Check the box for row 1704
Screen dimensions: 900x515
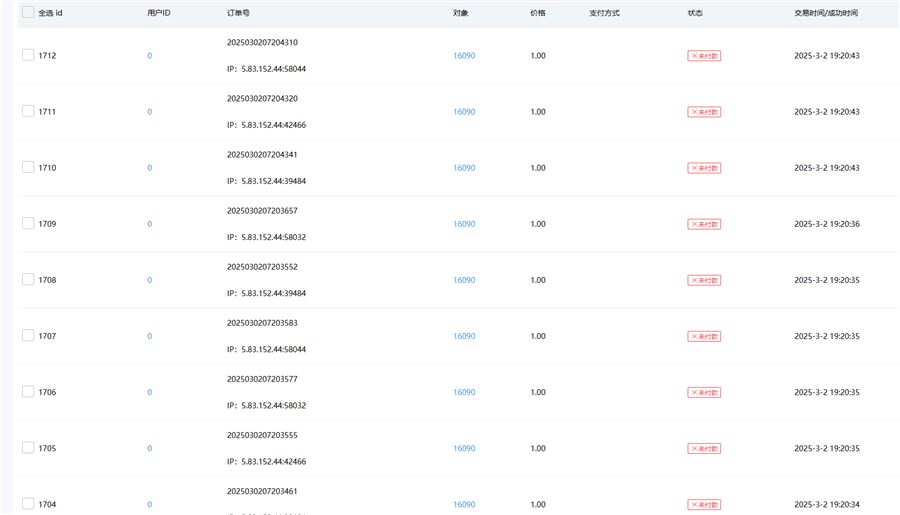pyautogui.click(x=28, y=503)
